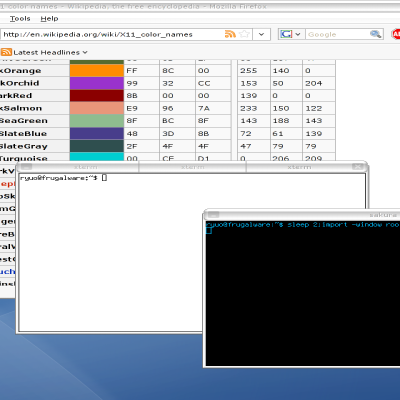
Task: Click the orange Latest Headlines feed icon
Action: pyautogui.click(x=6, y=52)
